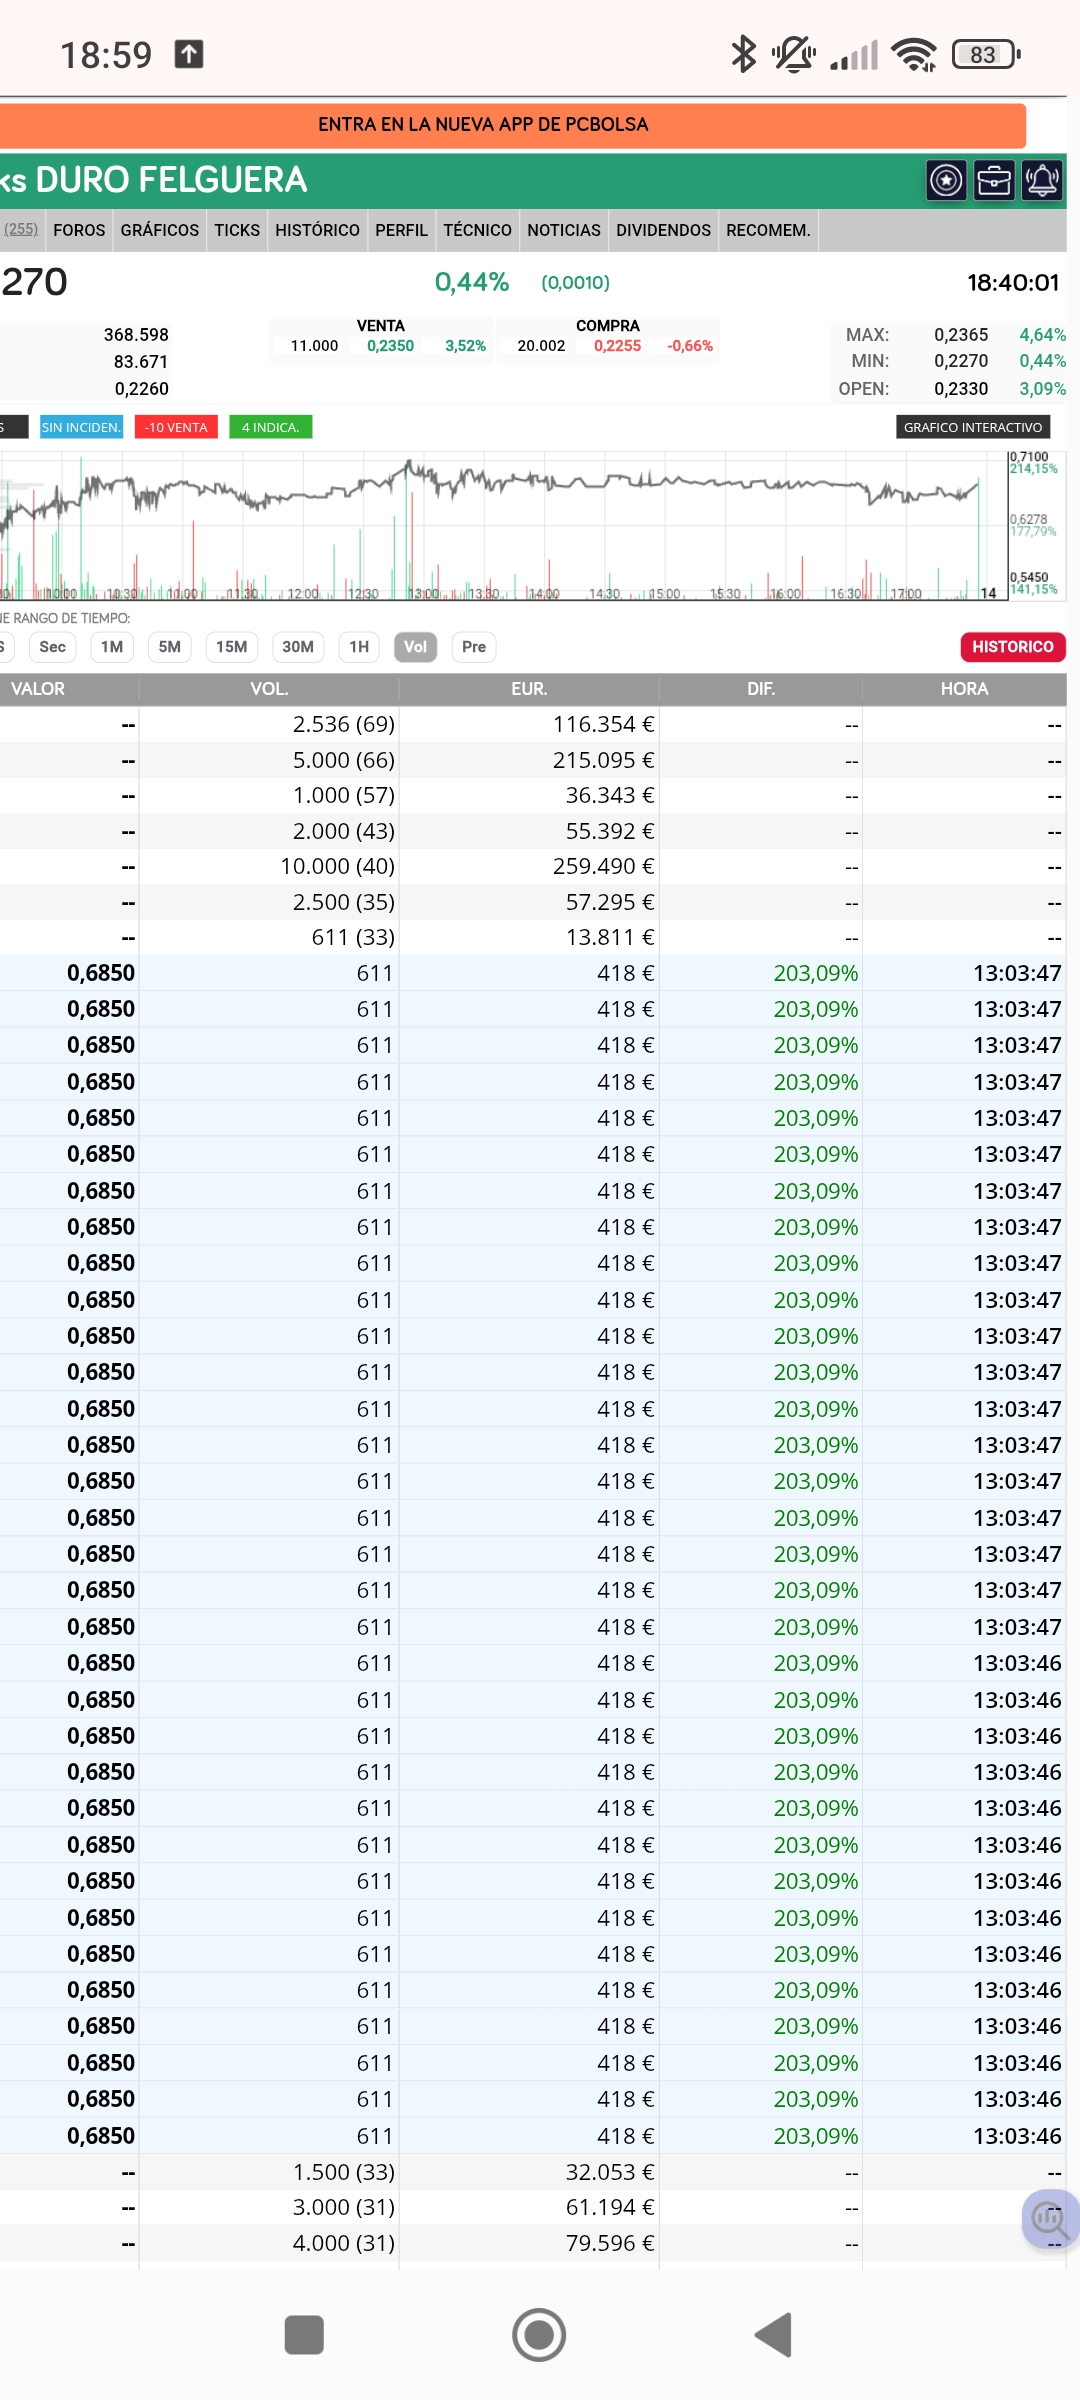
Task: Tap the floating chart magnifier icon
Action: point(1049,2219)
